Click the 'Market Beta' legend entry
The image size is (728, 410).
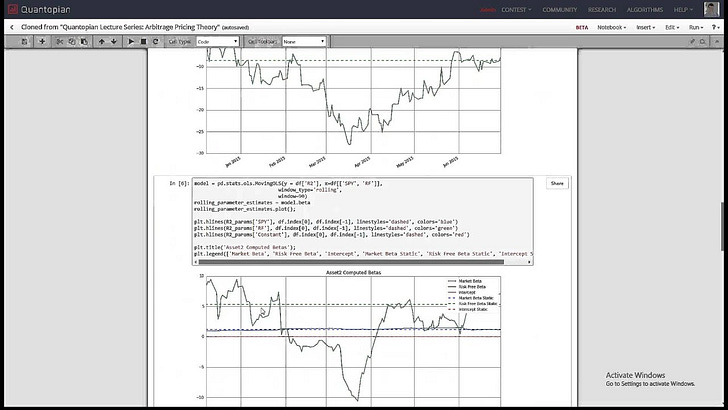coord(470,281)
